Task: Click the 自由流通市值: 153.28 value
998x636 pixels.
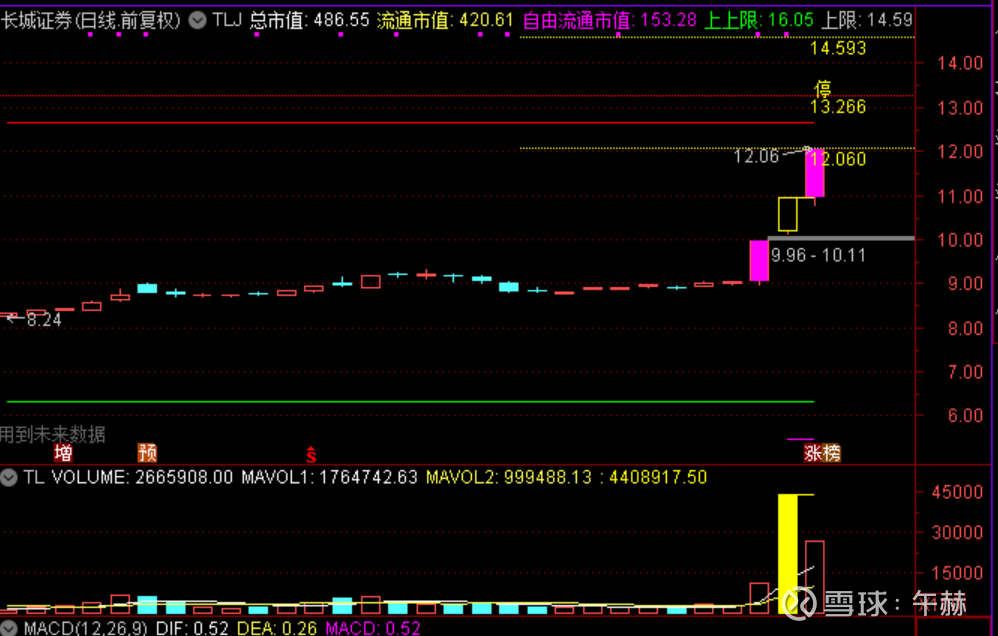Action: [610, 20]
